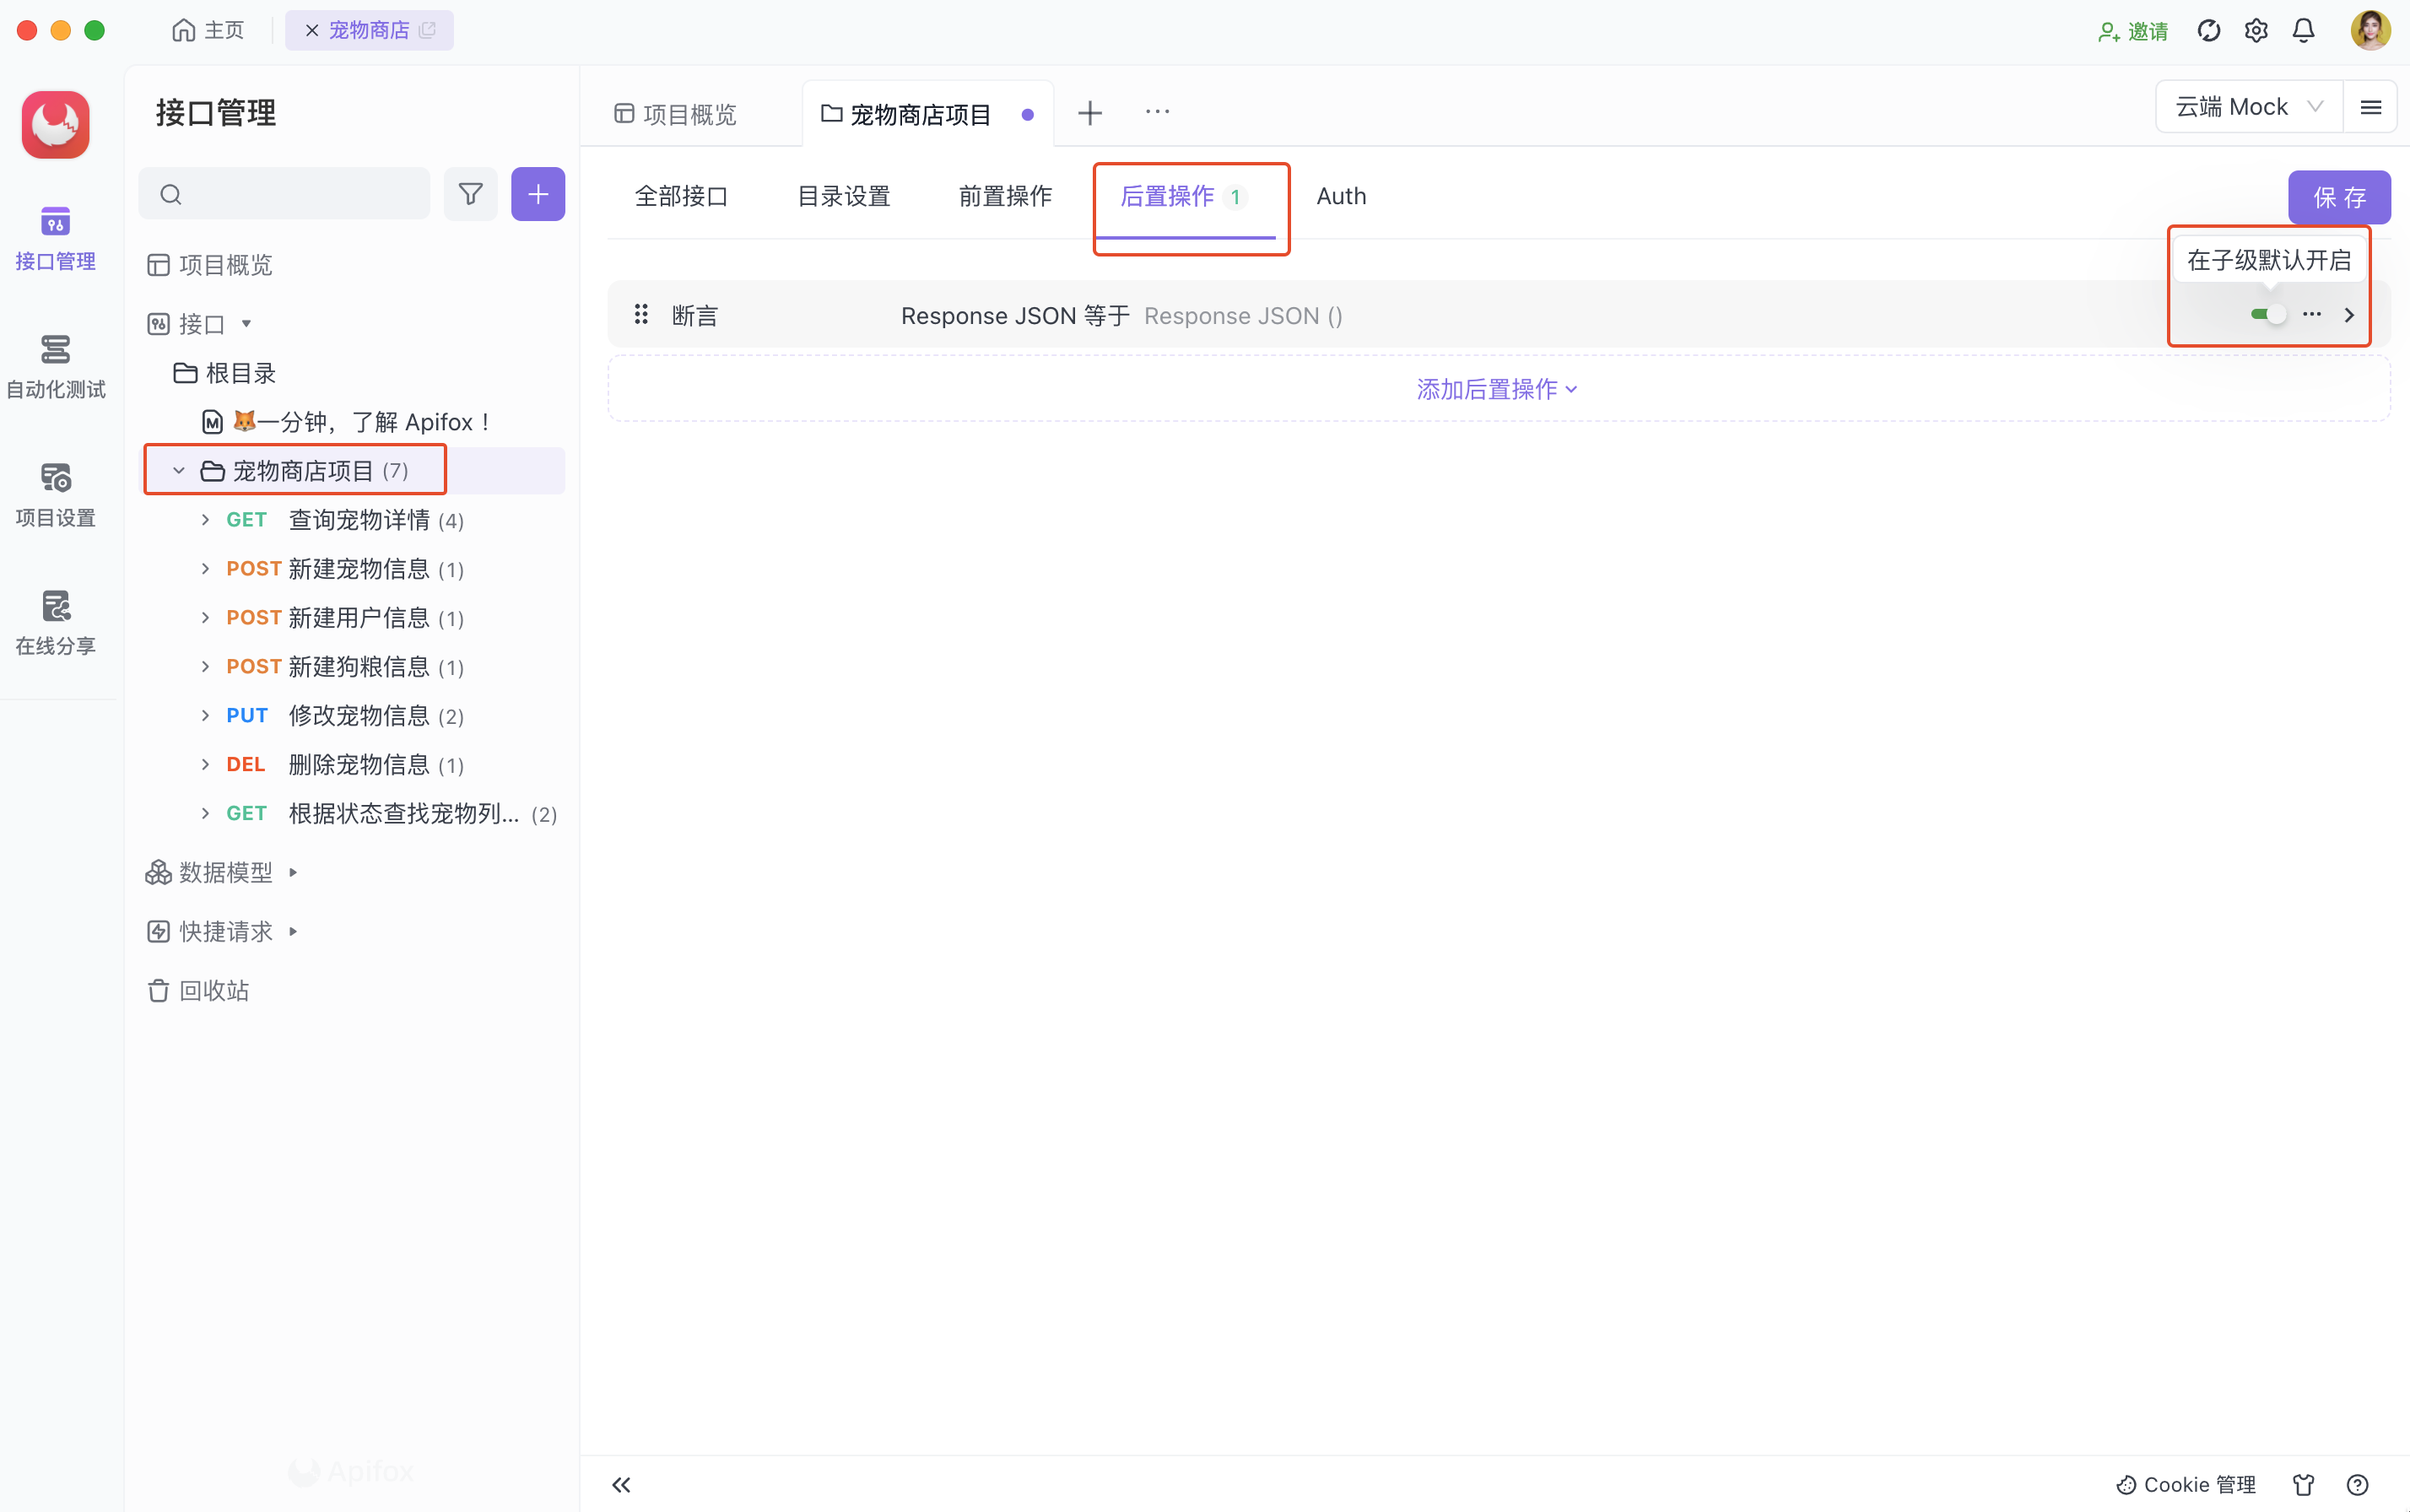
Task: Expand the 数据模型 section
Action: tap(293, 873)
